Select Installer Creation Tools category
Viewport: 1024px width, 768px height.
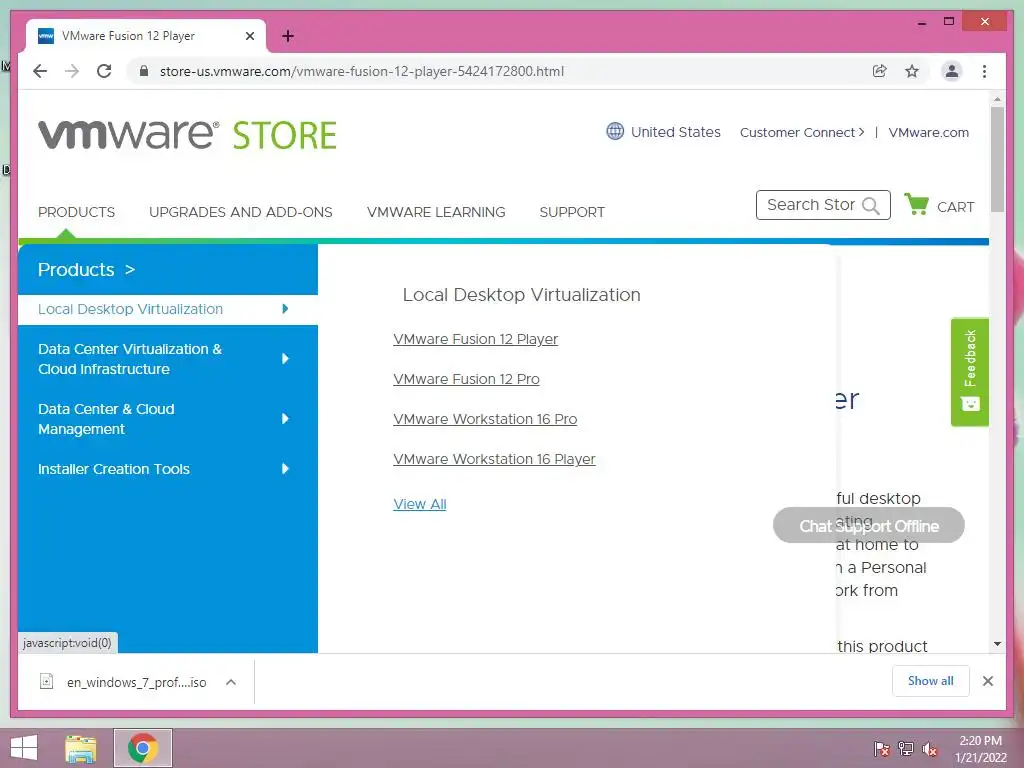click(x=114, y=469)
